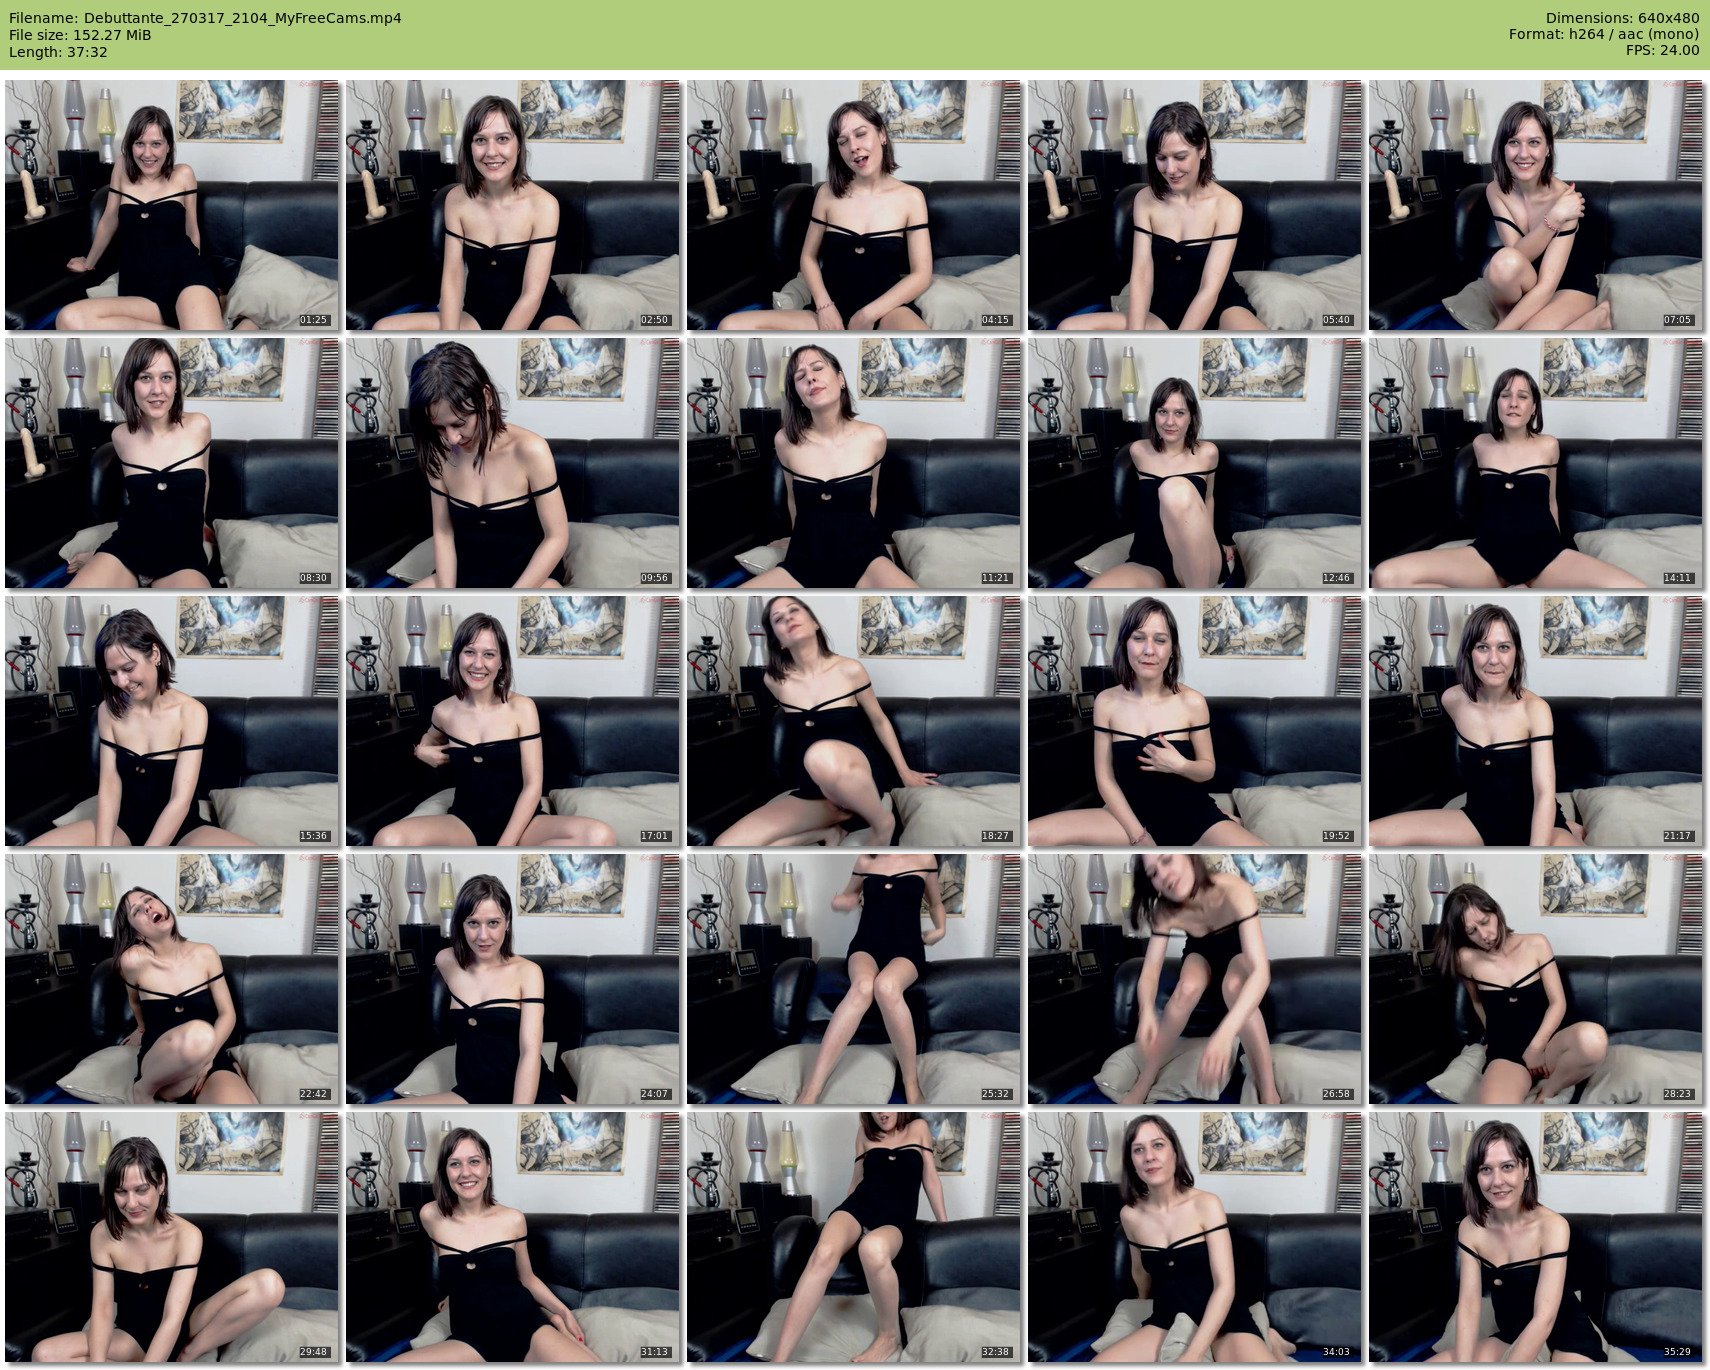Select the thumbnail at 08:30
The height and width of the screenshot is (1370, 1710).
point(172,463)
